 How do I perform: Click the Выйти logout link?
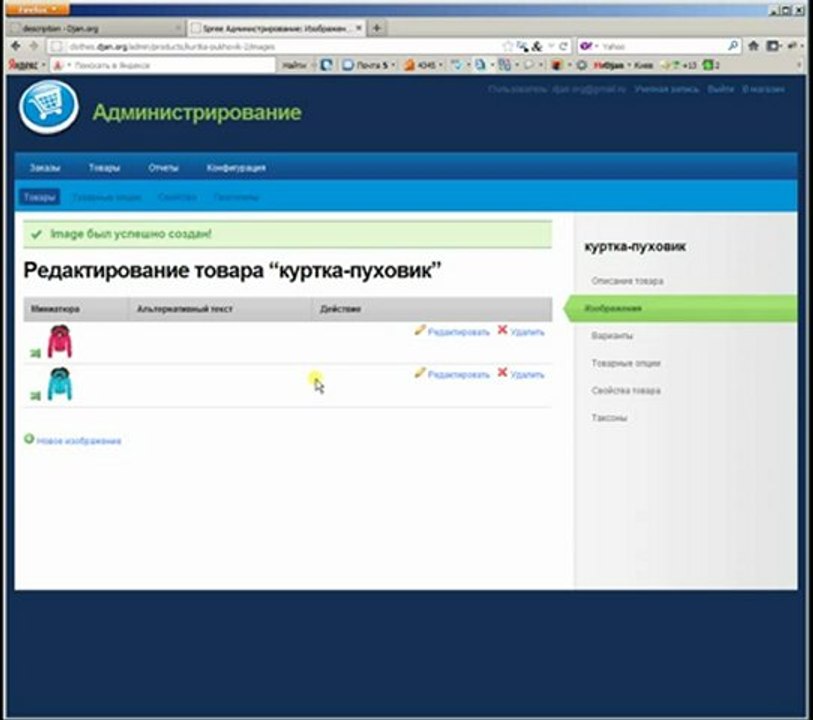[721, 89]
